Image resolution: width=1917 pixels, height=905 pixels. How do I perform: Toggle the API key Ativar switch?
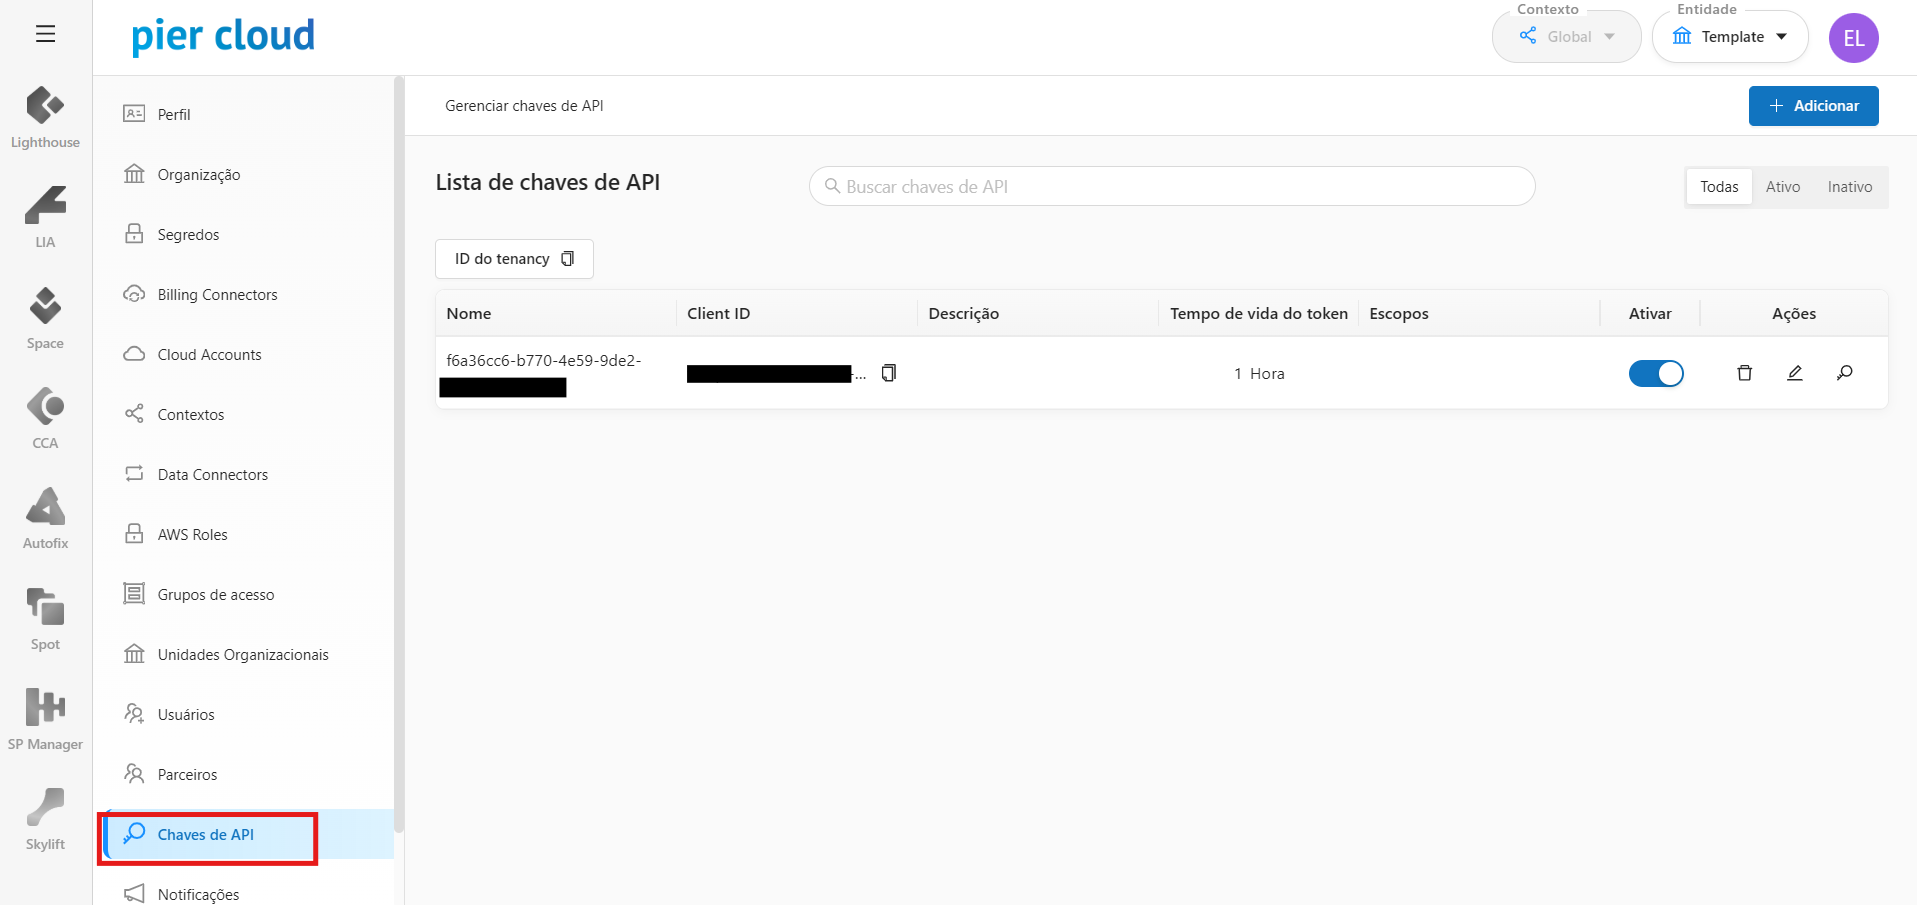tap(1656, 373)
